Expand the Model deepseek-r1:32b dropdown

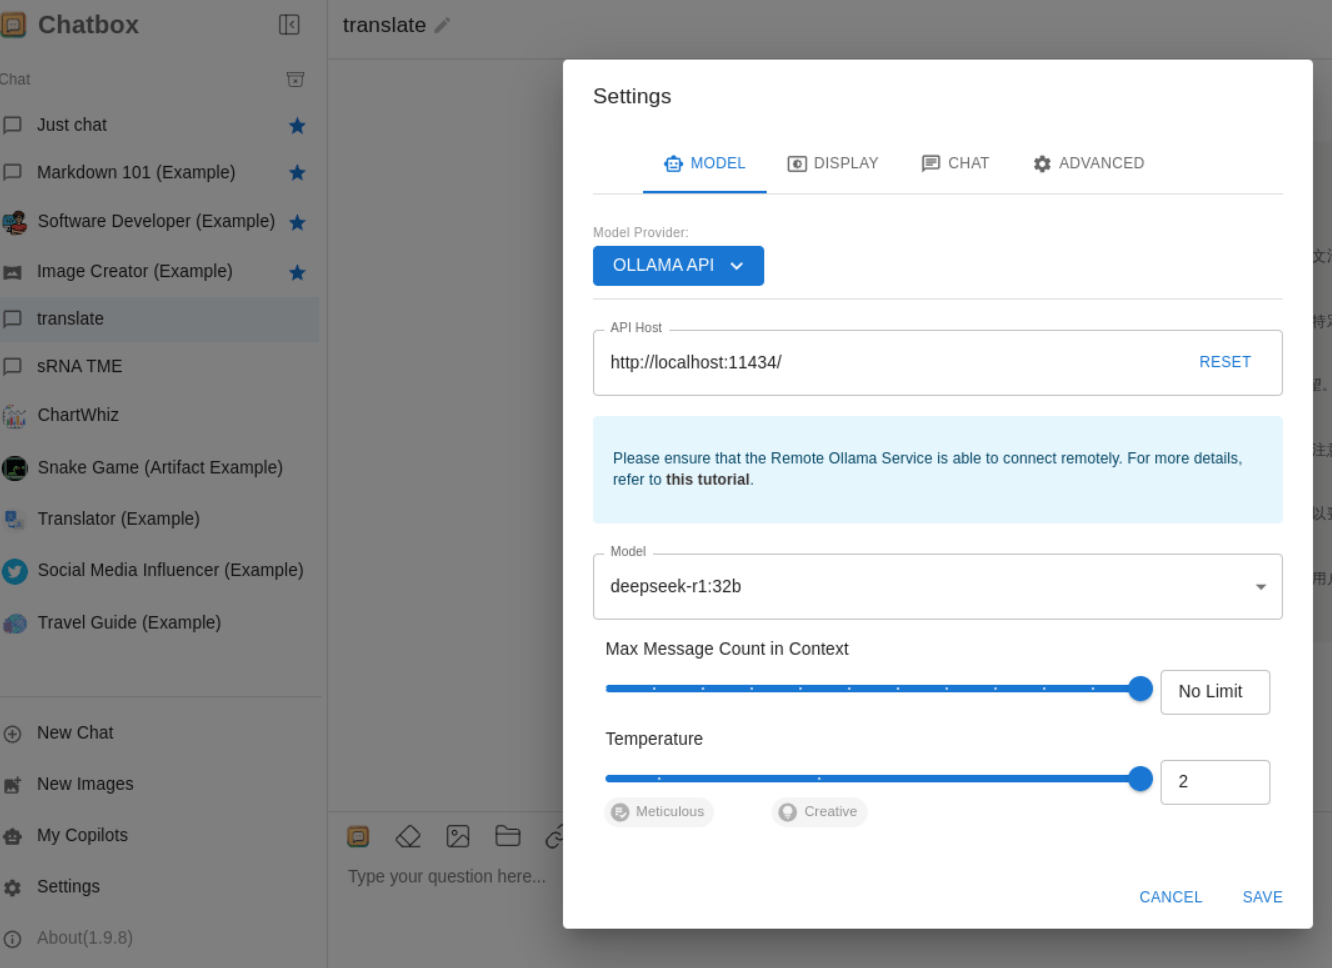pos(1260,587)
